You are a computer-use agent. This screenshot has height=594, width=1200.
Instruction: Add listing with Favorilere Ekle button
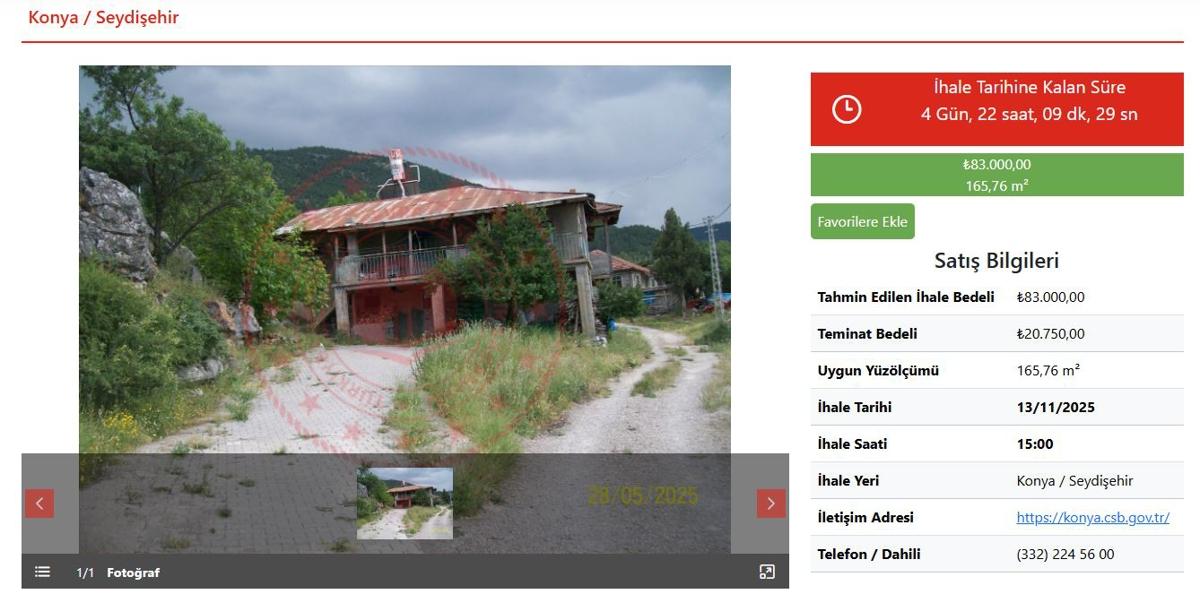862,221
